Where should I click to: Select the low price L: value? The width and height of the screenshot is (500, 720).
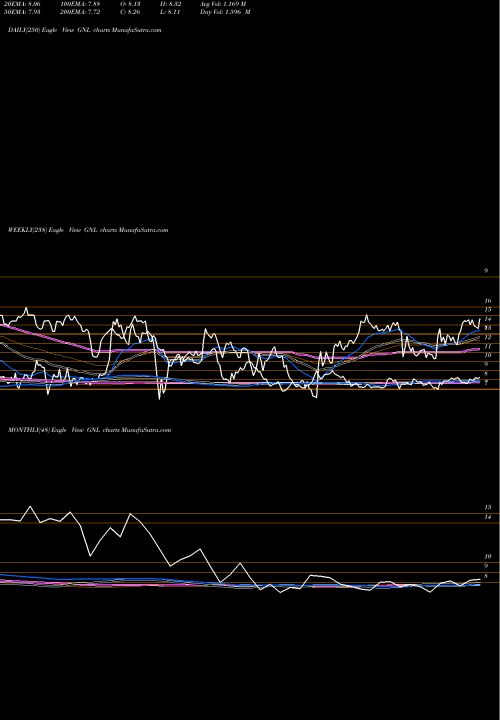(171, 12)
